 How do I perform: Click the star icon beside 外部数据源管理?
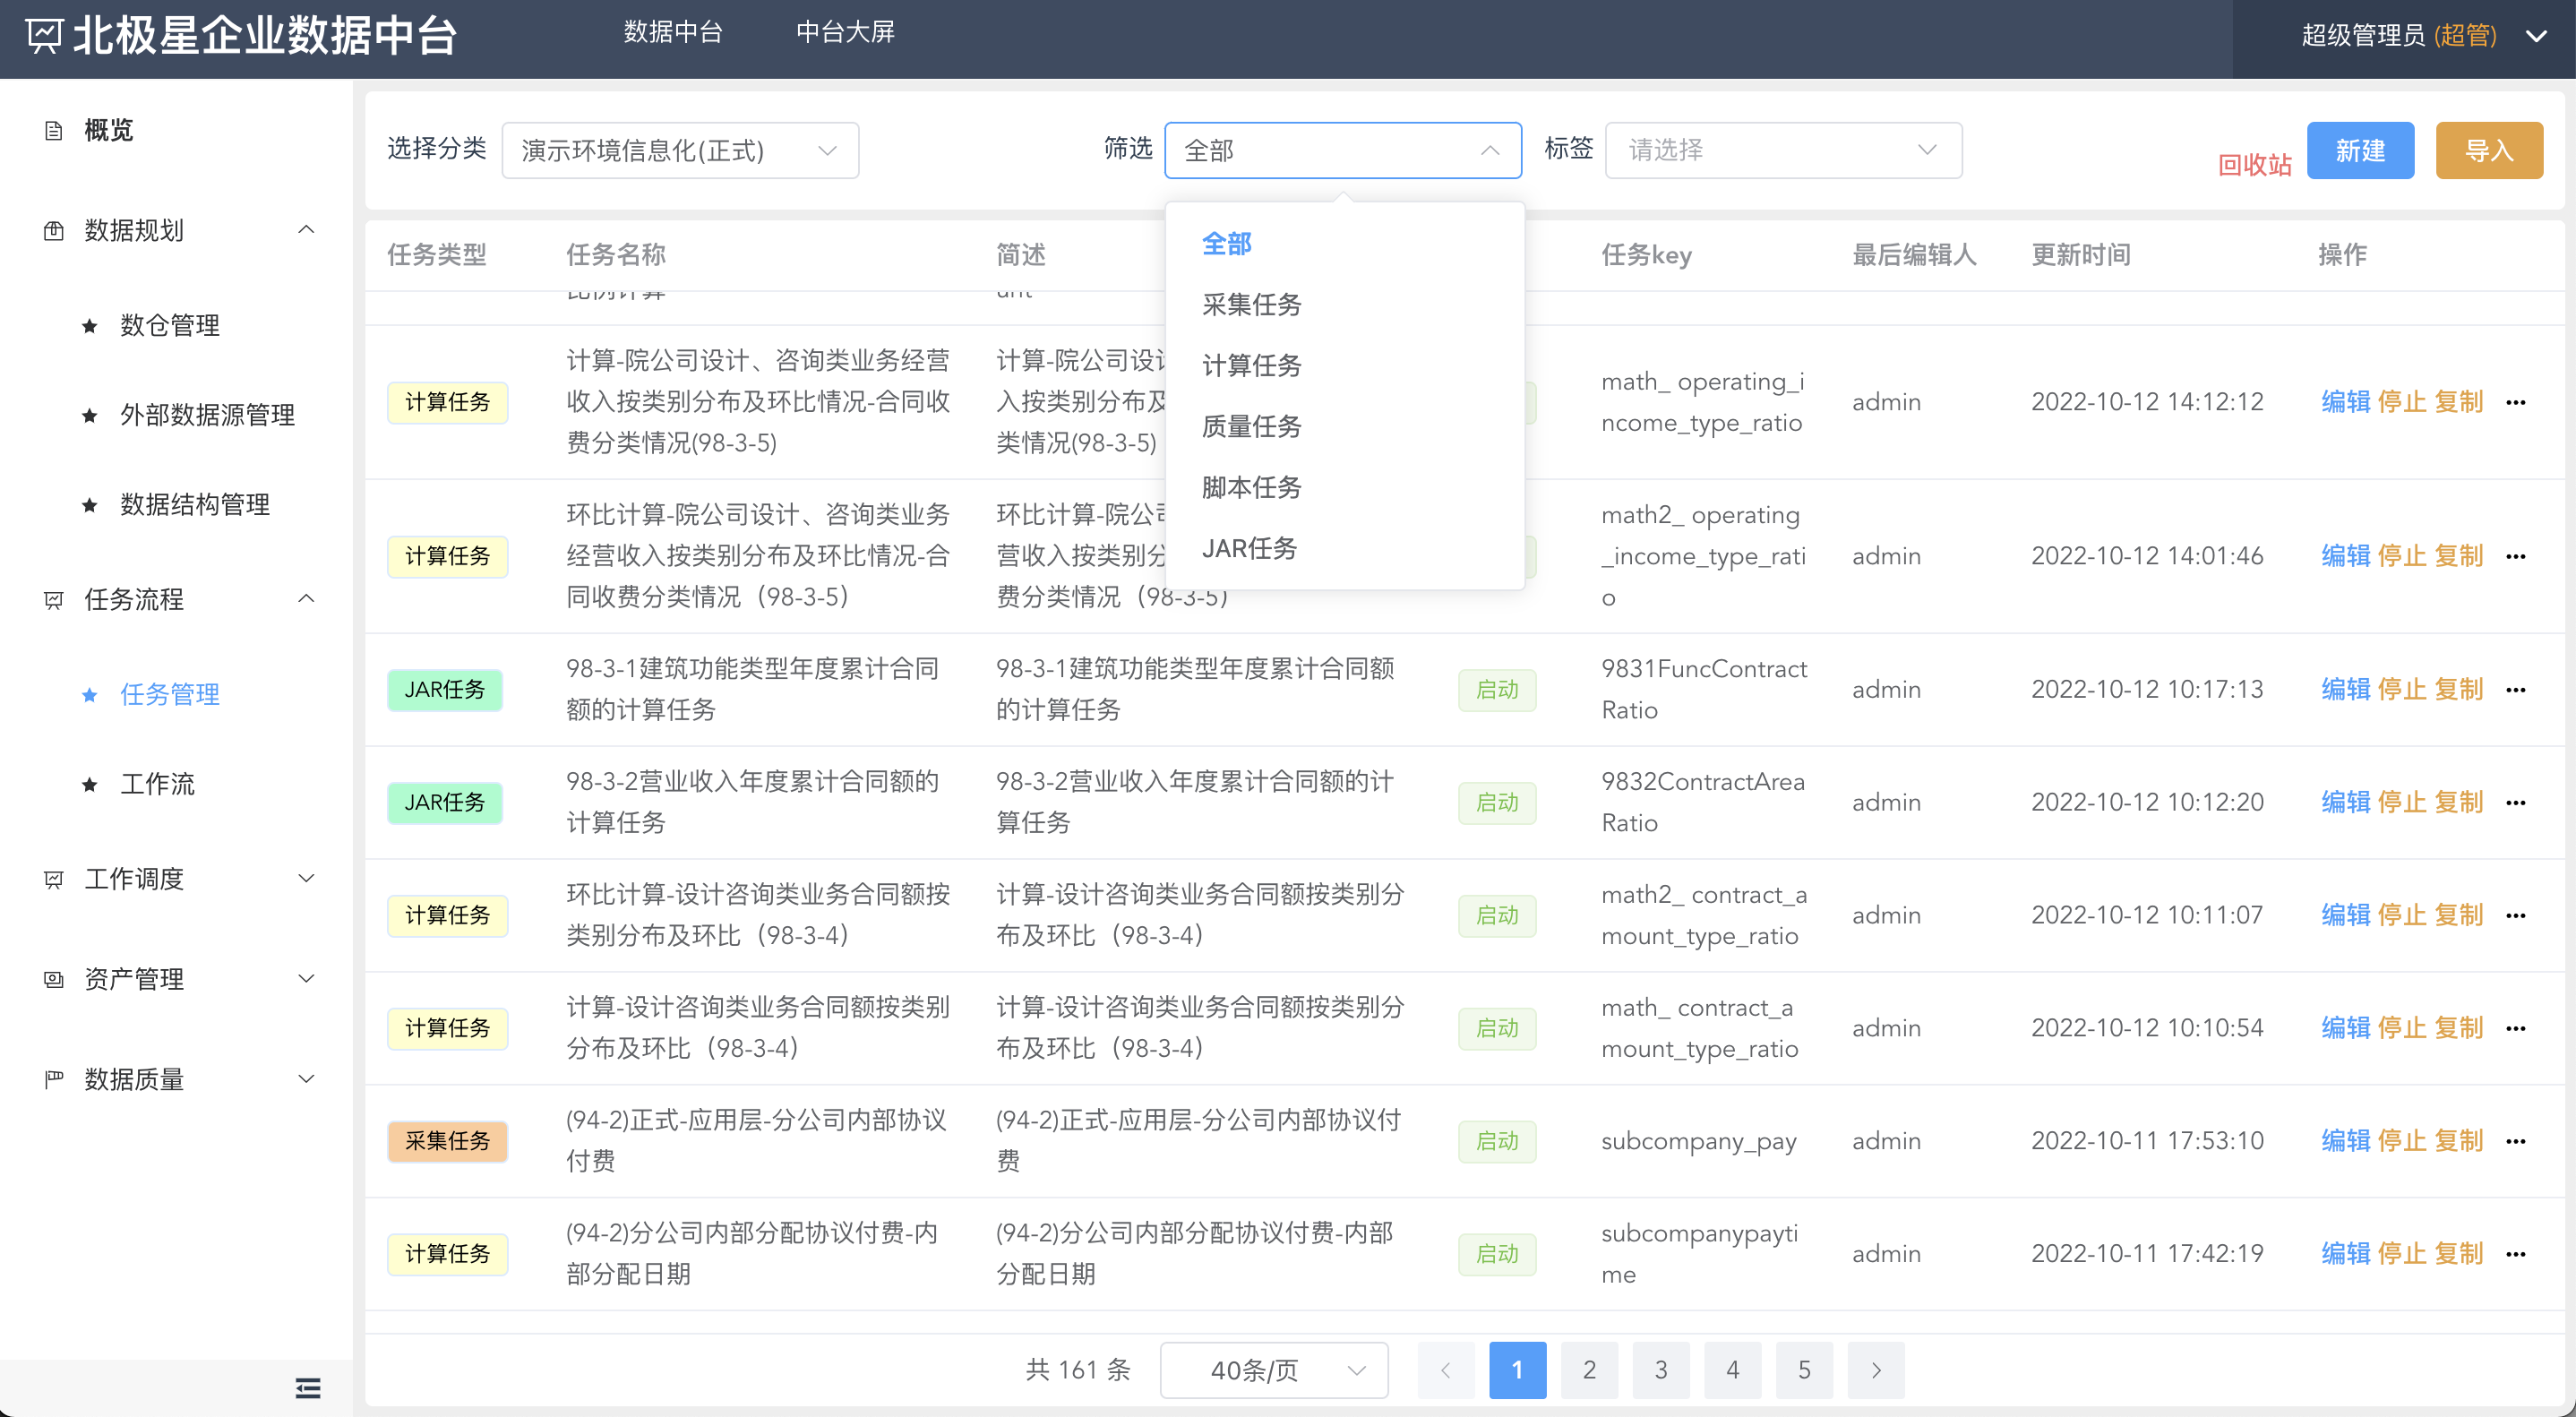pyautogui.click(x=90, y=416)
